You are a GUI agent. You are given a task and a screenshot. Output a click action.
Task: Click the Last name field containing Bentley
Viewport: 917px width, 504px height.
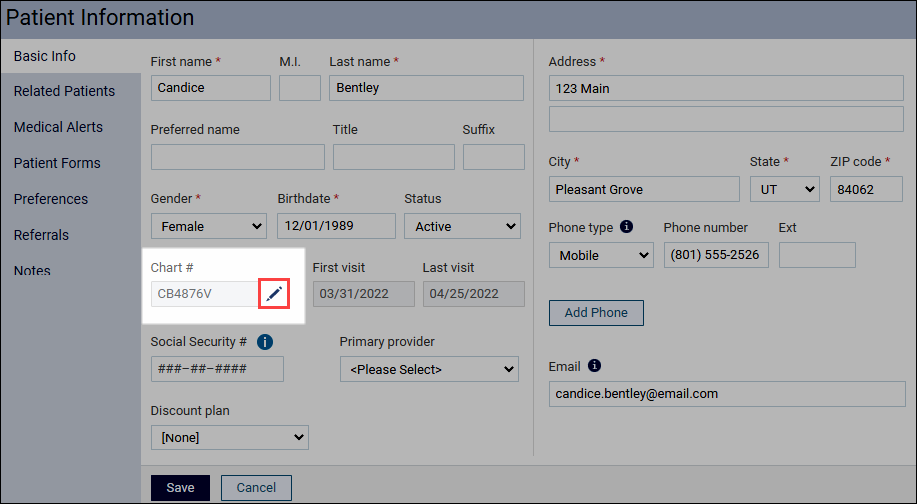point(426,88)
